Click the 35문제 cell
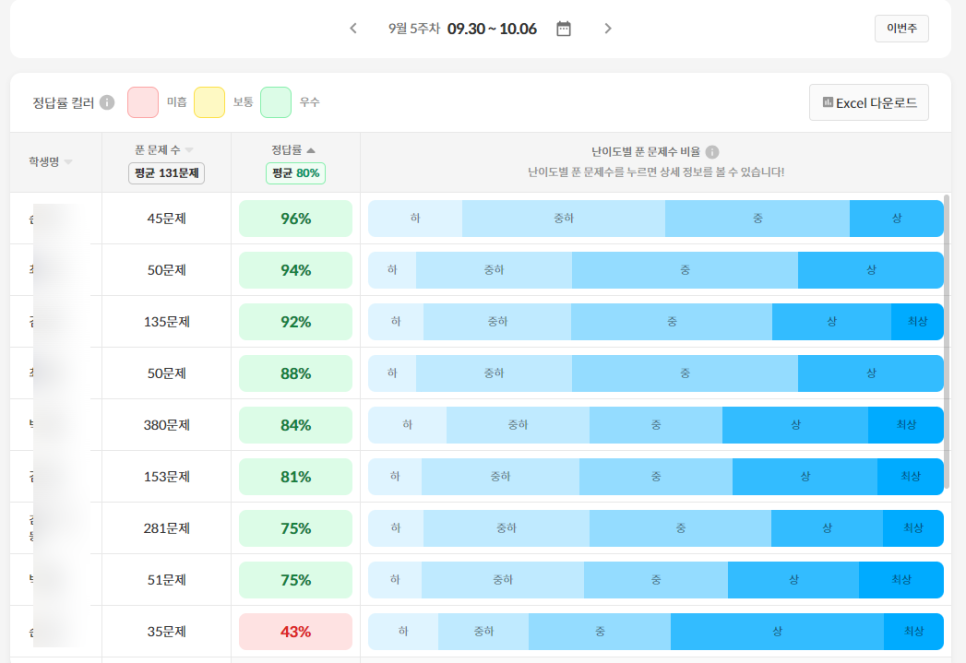This screenshot has width=966, height=663. (x=166, y=632)
